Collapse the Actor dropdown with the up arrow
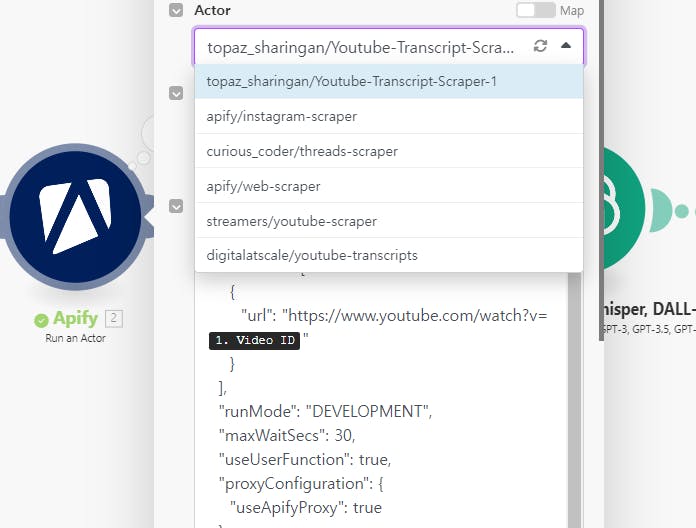 (566, 45)
